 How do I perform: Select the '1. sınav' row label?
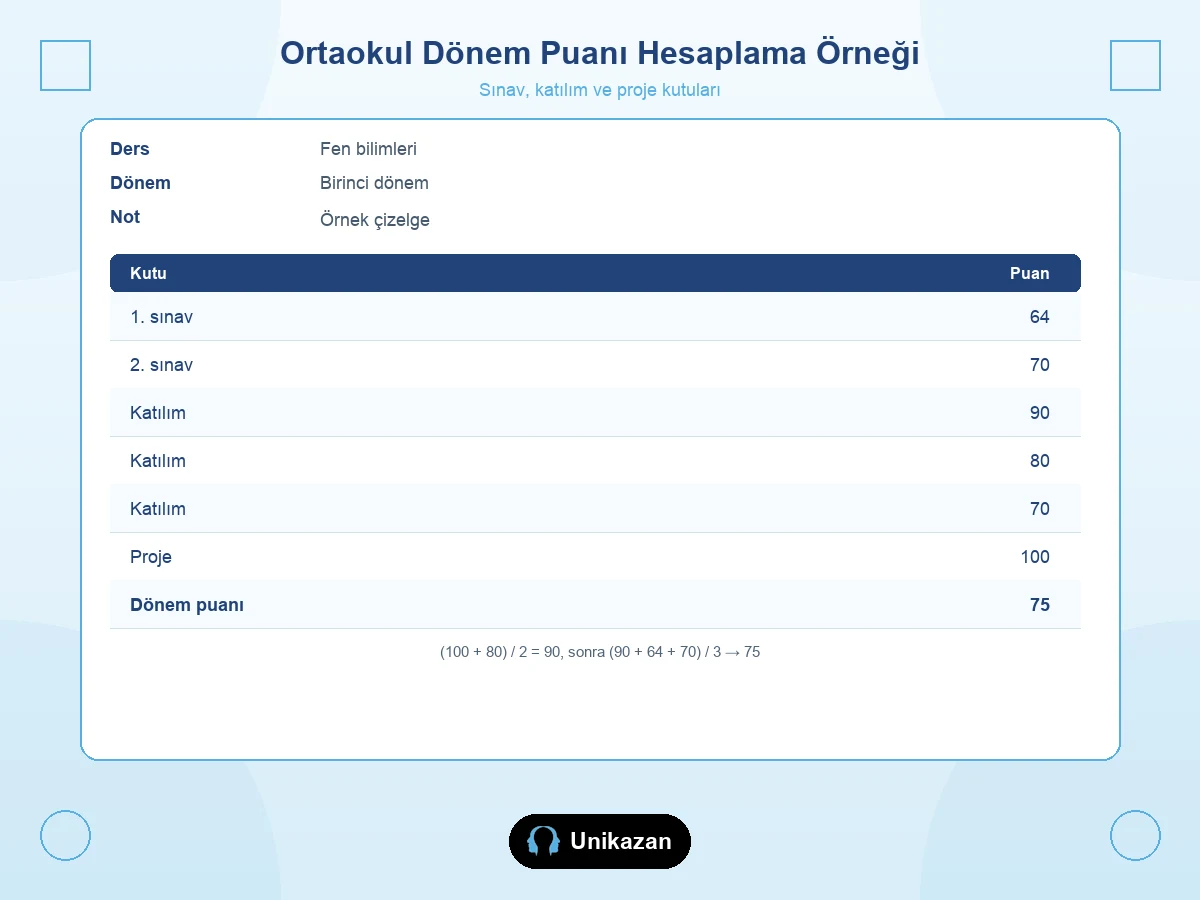[161, 317]
